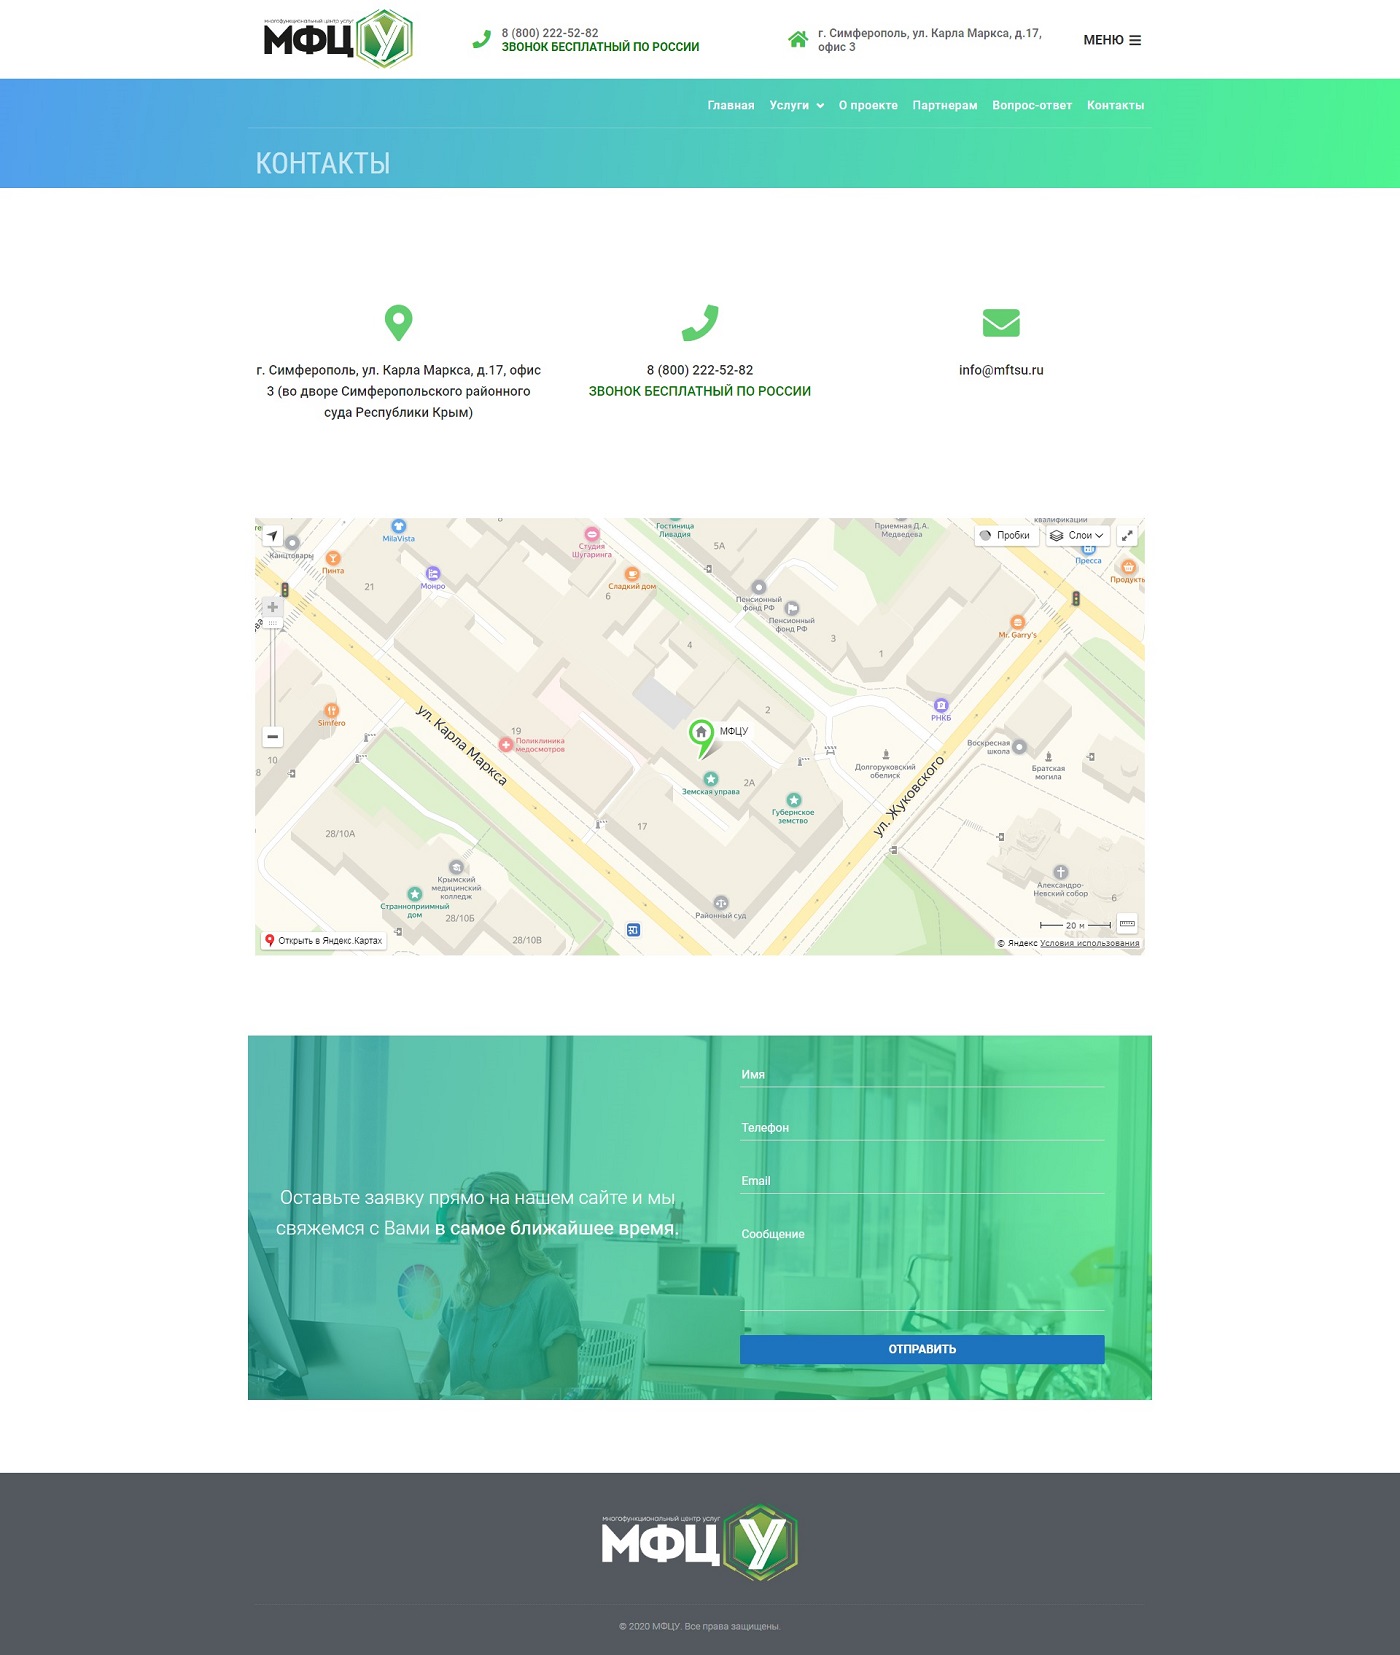The height and width of the screenshot is (1655, 1400).
Task: Select Контакты in the navigation bar
Action: click(1116, 105)
